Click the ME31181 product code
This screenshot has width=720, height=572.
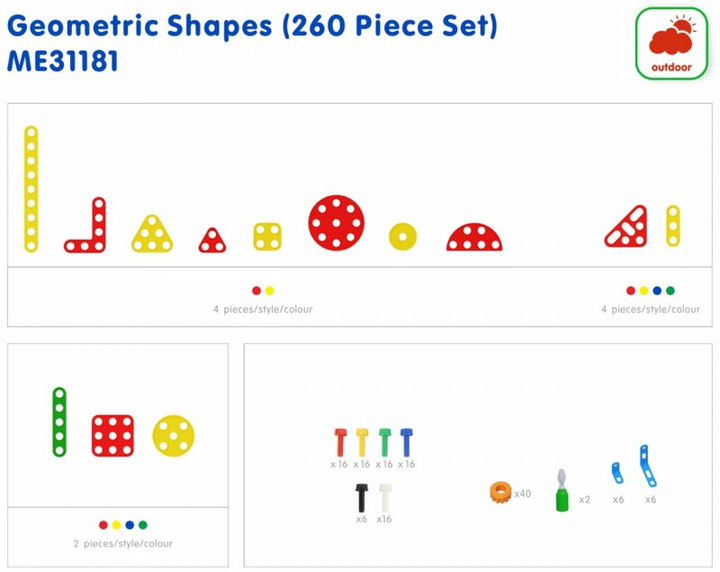62,62
